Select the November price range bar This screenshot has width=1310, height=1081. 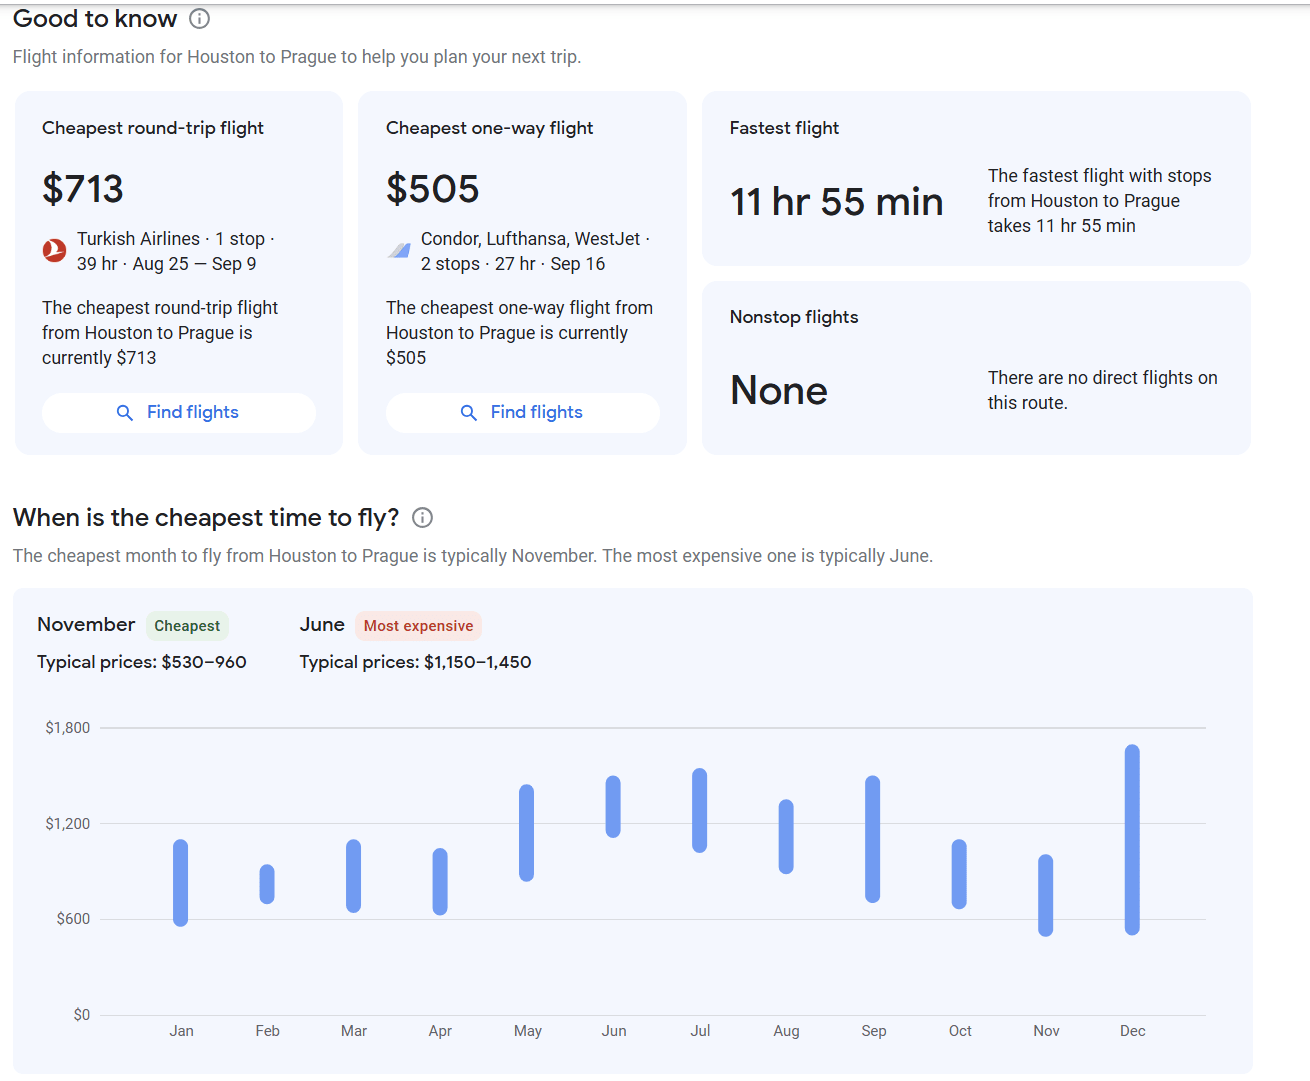click(1046, 895)
